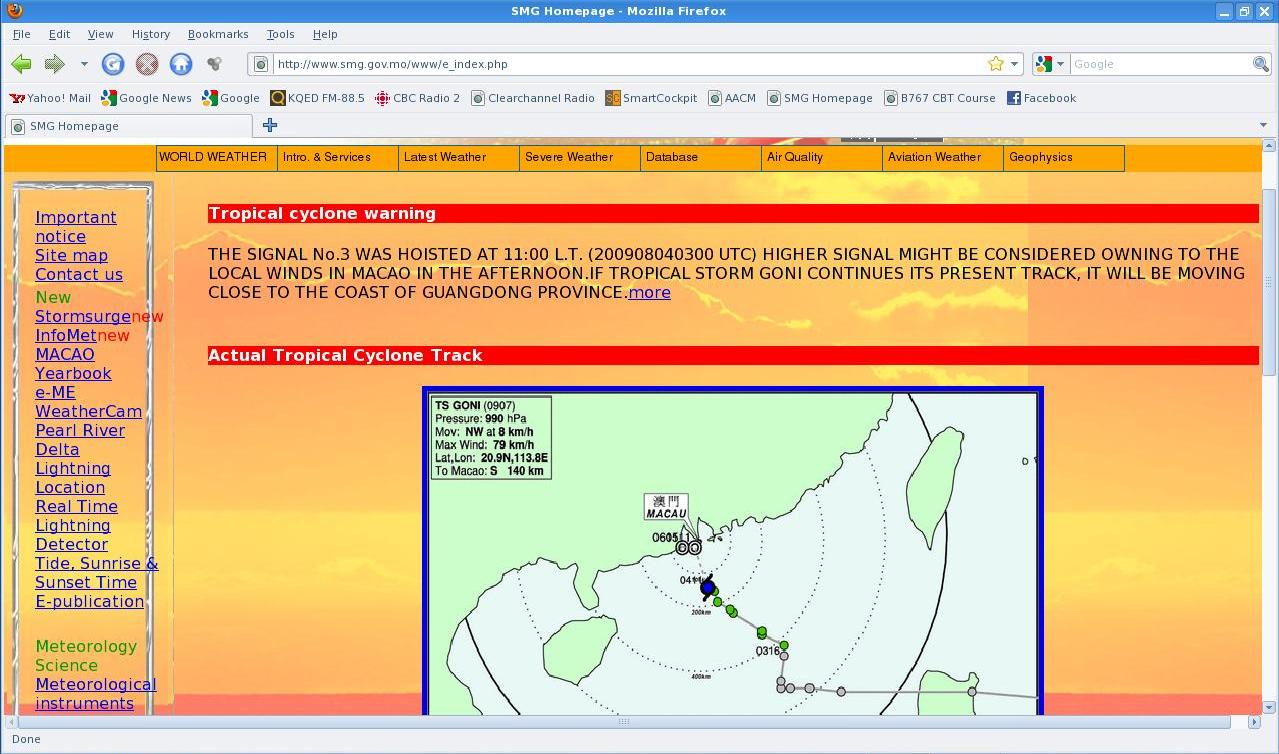Open the WORLD WEATHER menu on the page
1279x754 pixels.
(x=217, y=158)
